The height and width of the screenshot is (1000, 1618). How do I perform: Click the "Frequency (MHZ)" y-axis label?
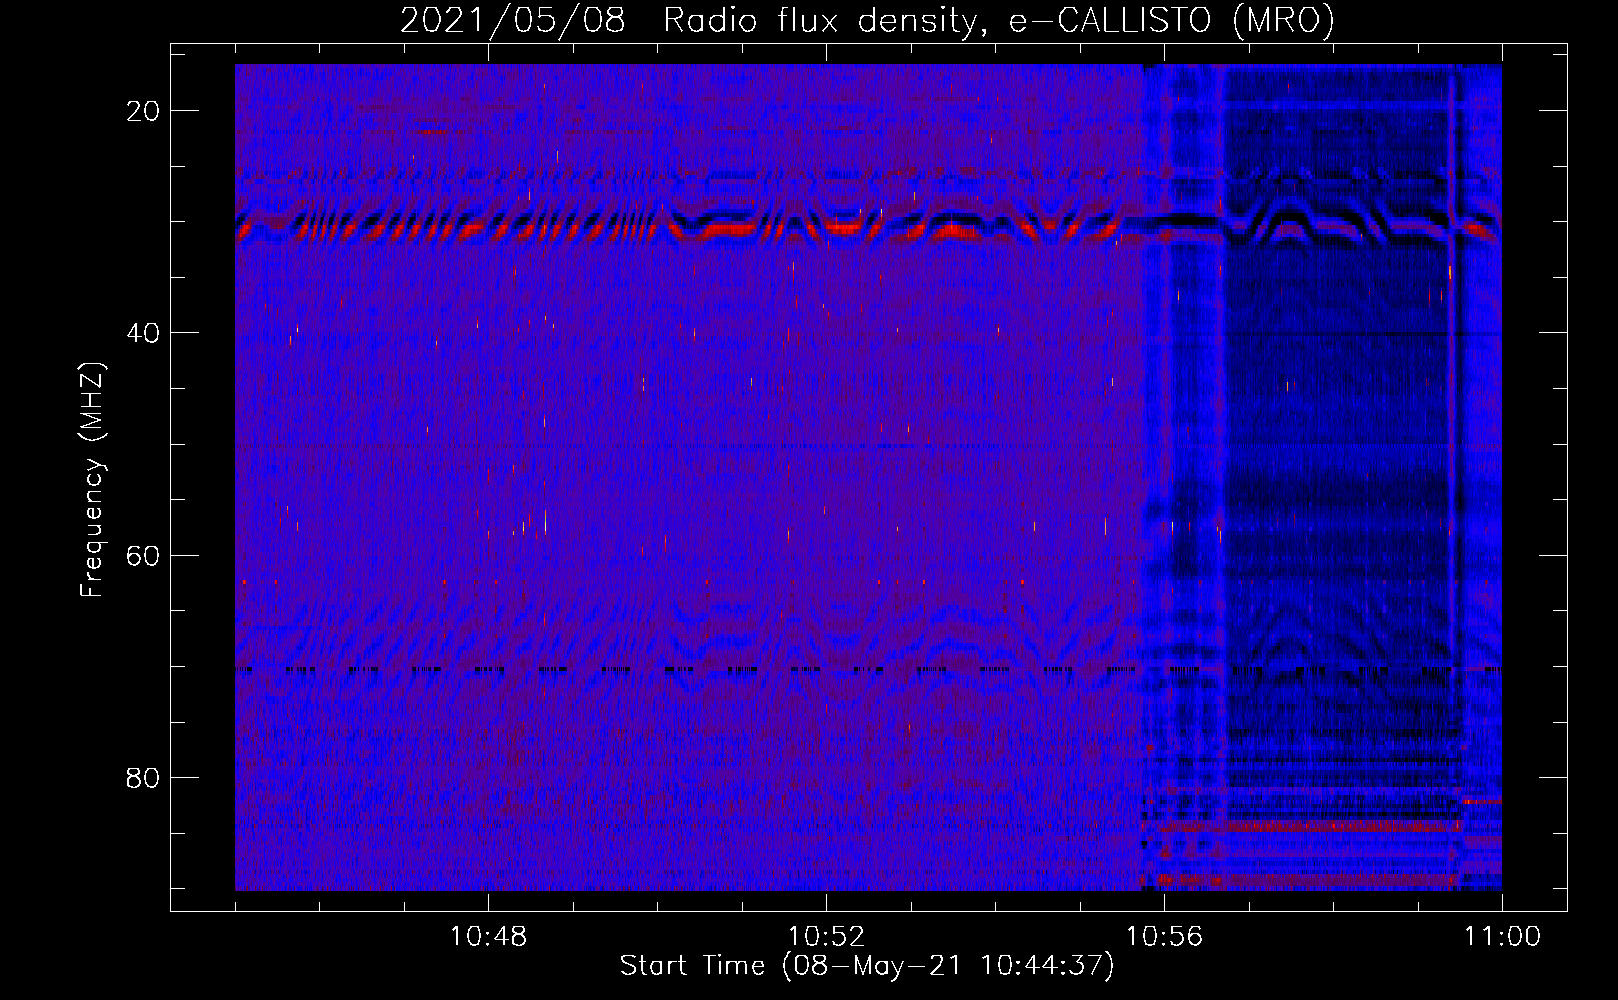click(x=92, y=480)
